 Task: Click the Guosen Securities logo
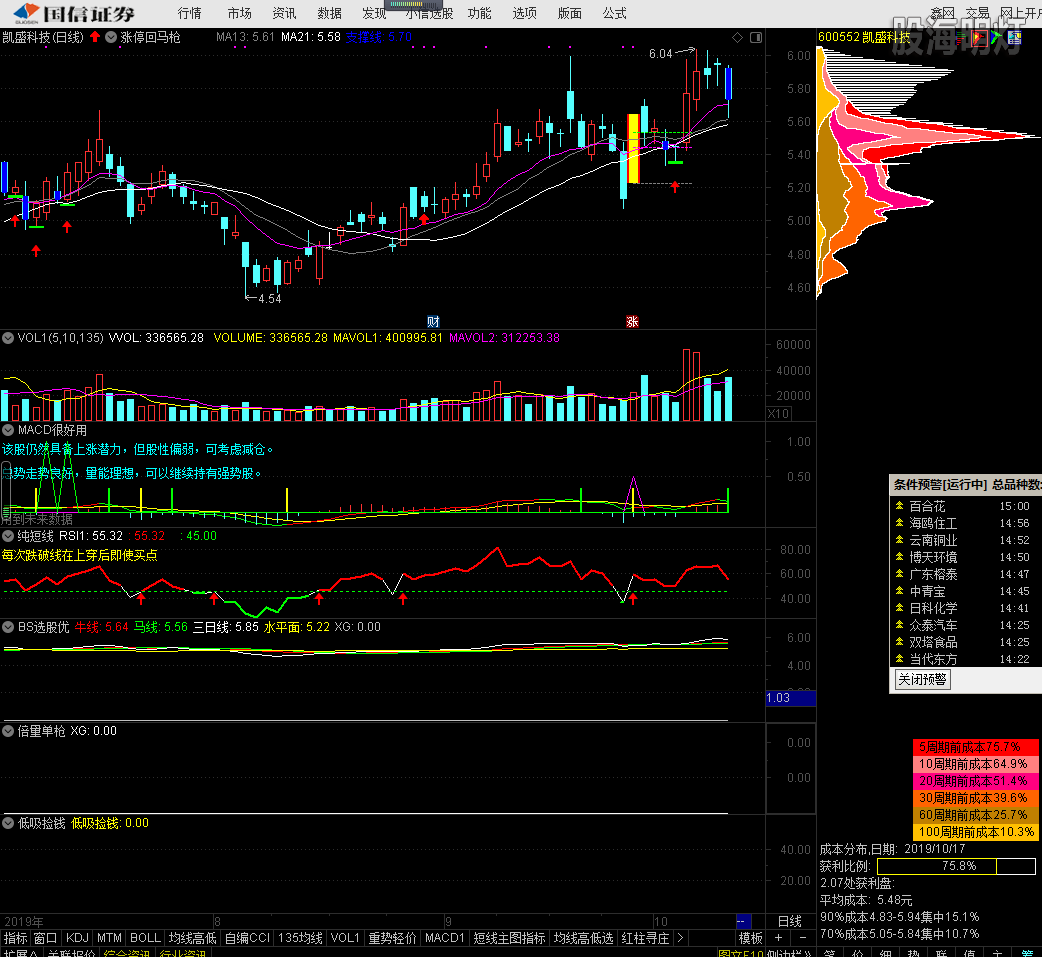tap(74, 13)
